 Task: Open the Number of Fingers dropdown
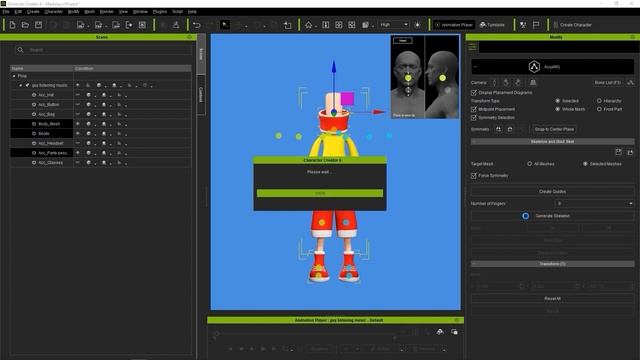coord(594,203)
